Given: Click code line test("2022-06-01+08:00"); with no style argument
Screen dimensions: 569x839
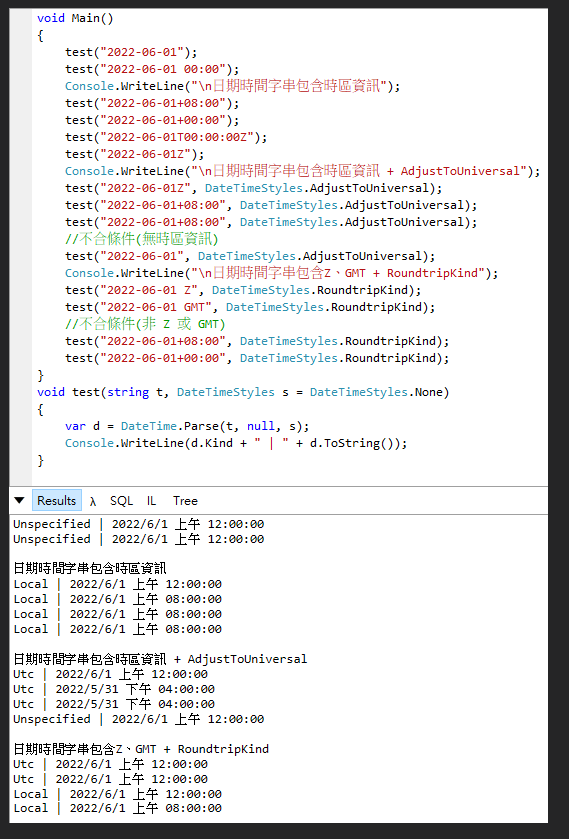Looking at the screenshot, I should point(152,103).
